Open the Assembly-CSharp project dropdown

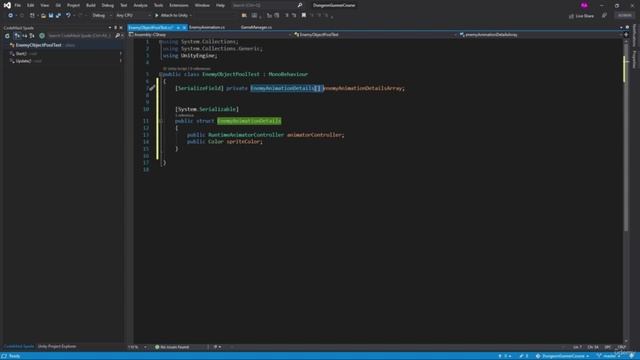pyautogui.click(x=210, y=35)
